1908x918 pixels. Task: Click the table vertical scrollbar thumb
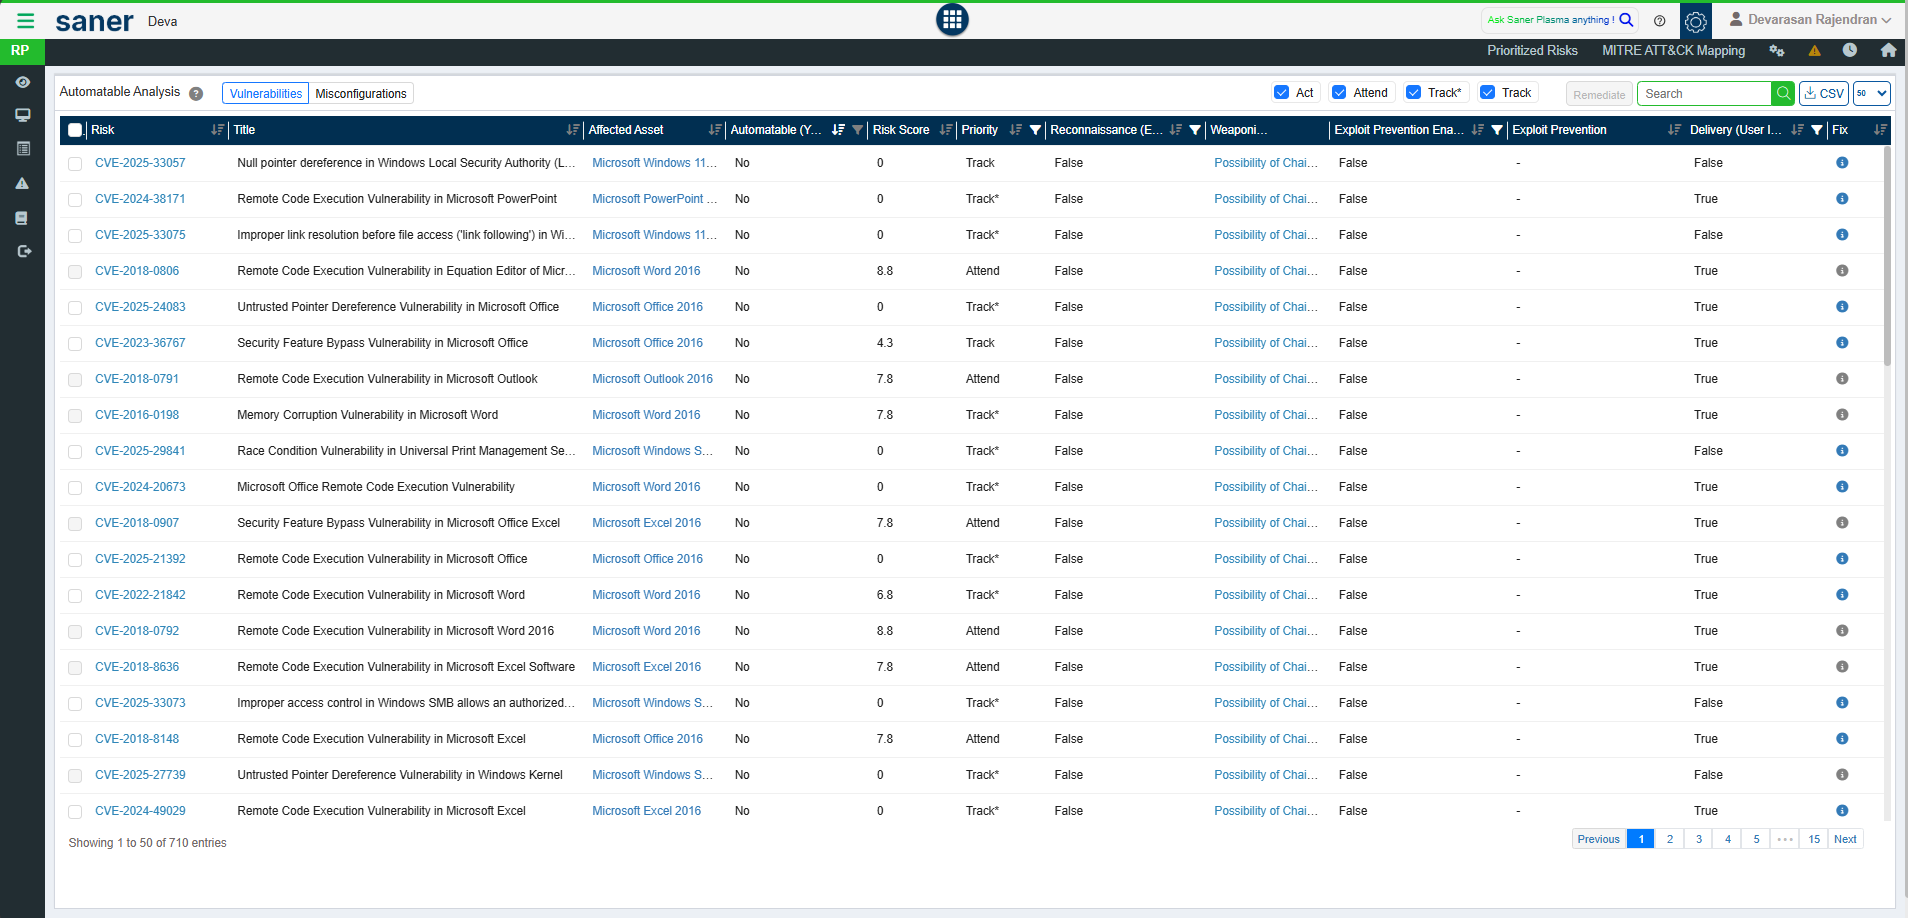point(1887,256)
